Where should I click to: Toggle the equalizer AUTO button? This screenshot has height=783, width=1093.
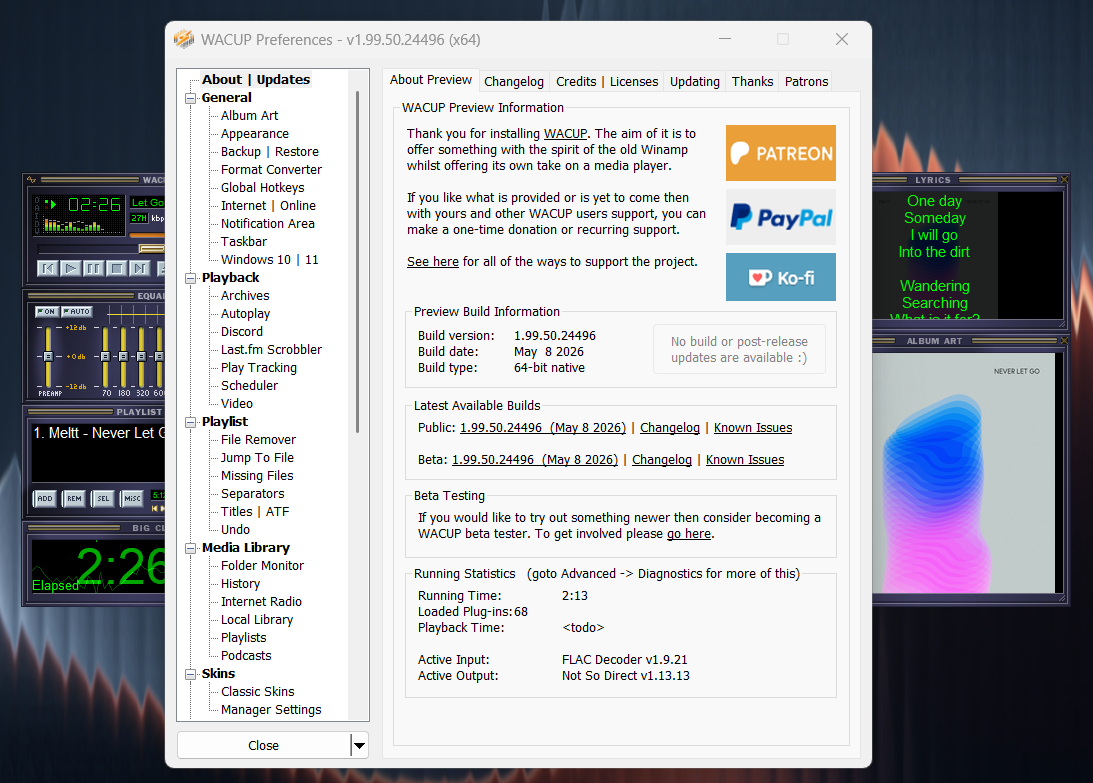(77, 312)
